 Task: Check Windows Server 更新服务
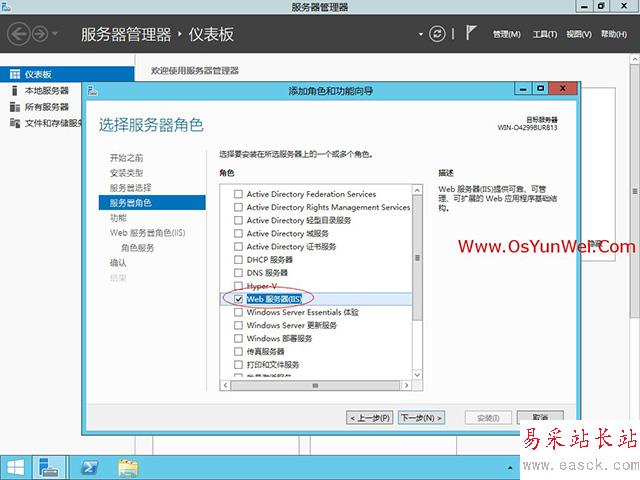pos(238,325)
